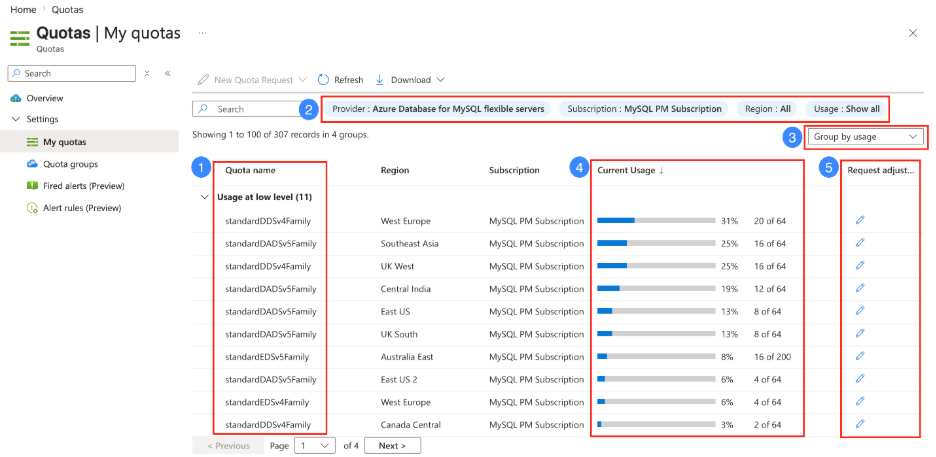
Task: Collapse the Usage at low level group
Action: tap(205, 197)
